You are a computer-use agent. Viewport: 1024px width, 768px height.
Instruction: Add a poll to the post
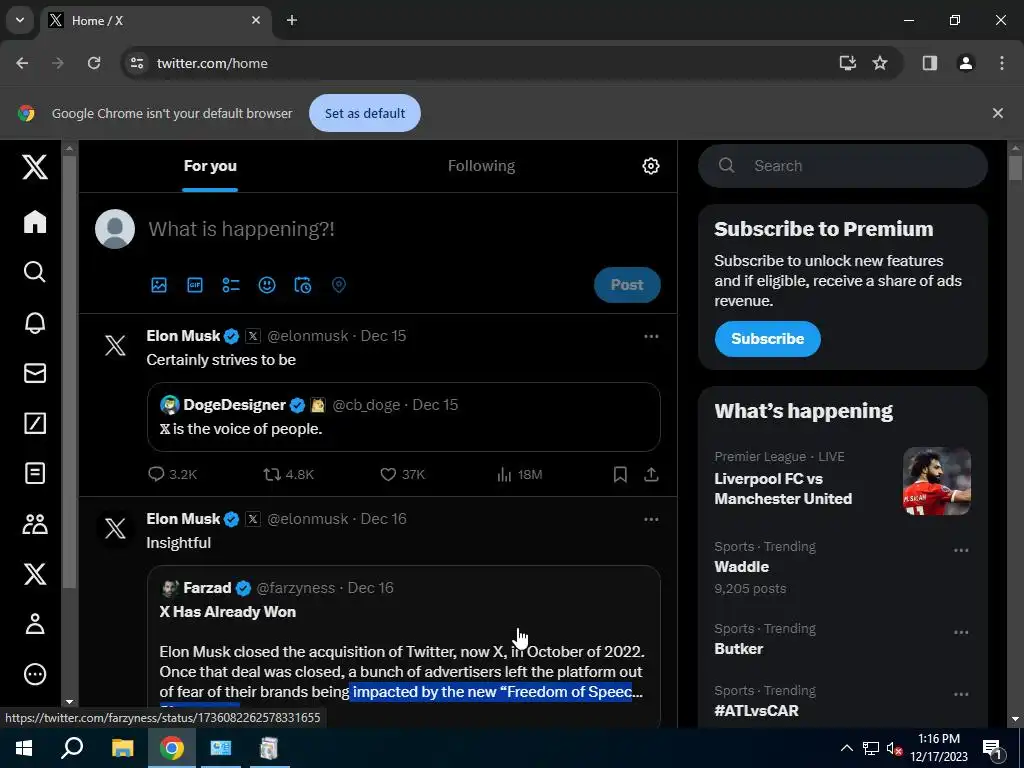231,285
